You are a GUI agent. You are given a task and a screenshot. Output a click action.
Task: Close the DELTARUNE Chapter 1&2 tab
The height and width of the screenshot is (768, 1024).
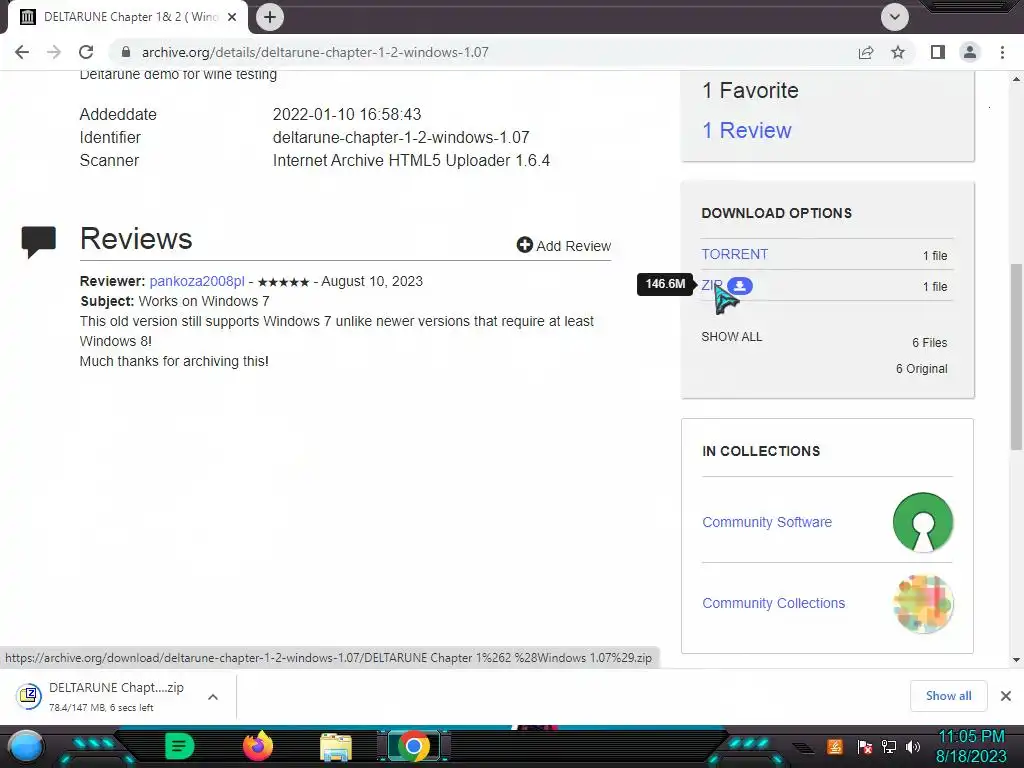coord(232,17)
